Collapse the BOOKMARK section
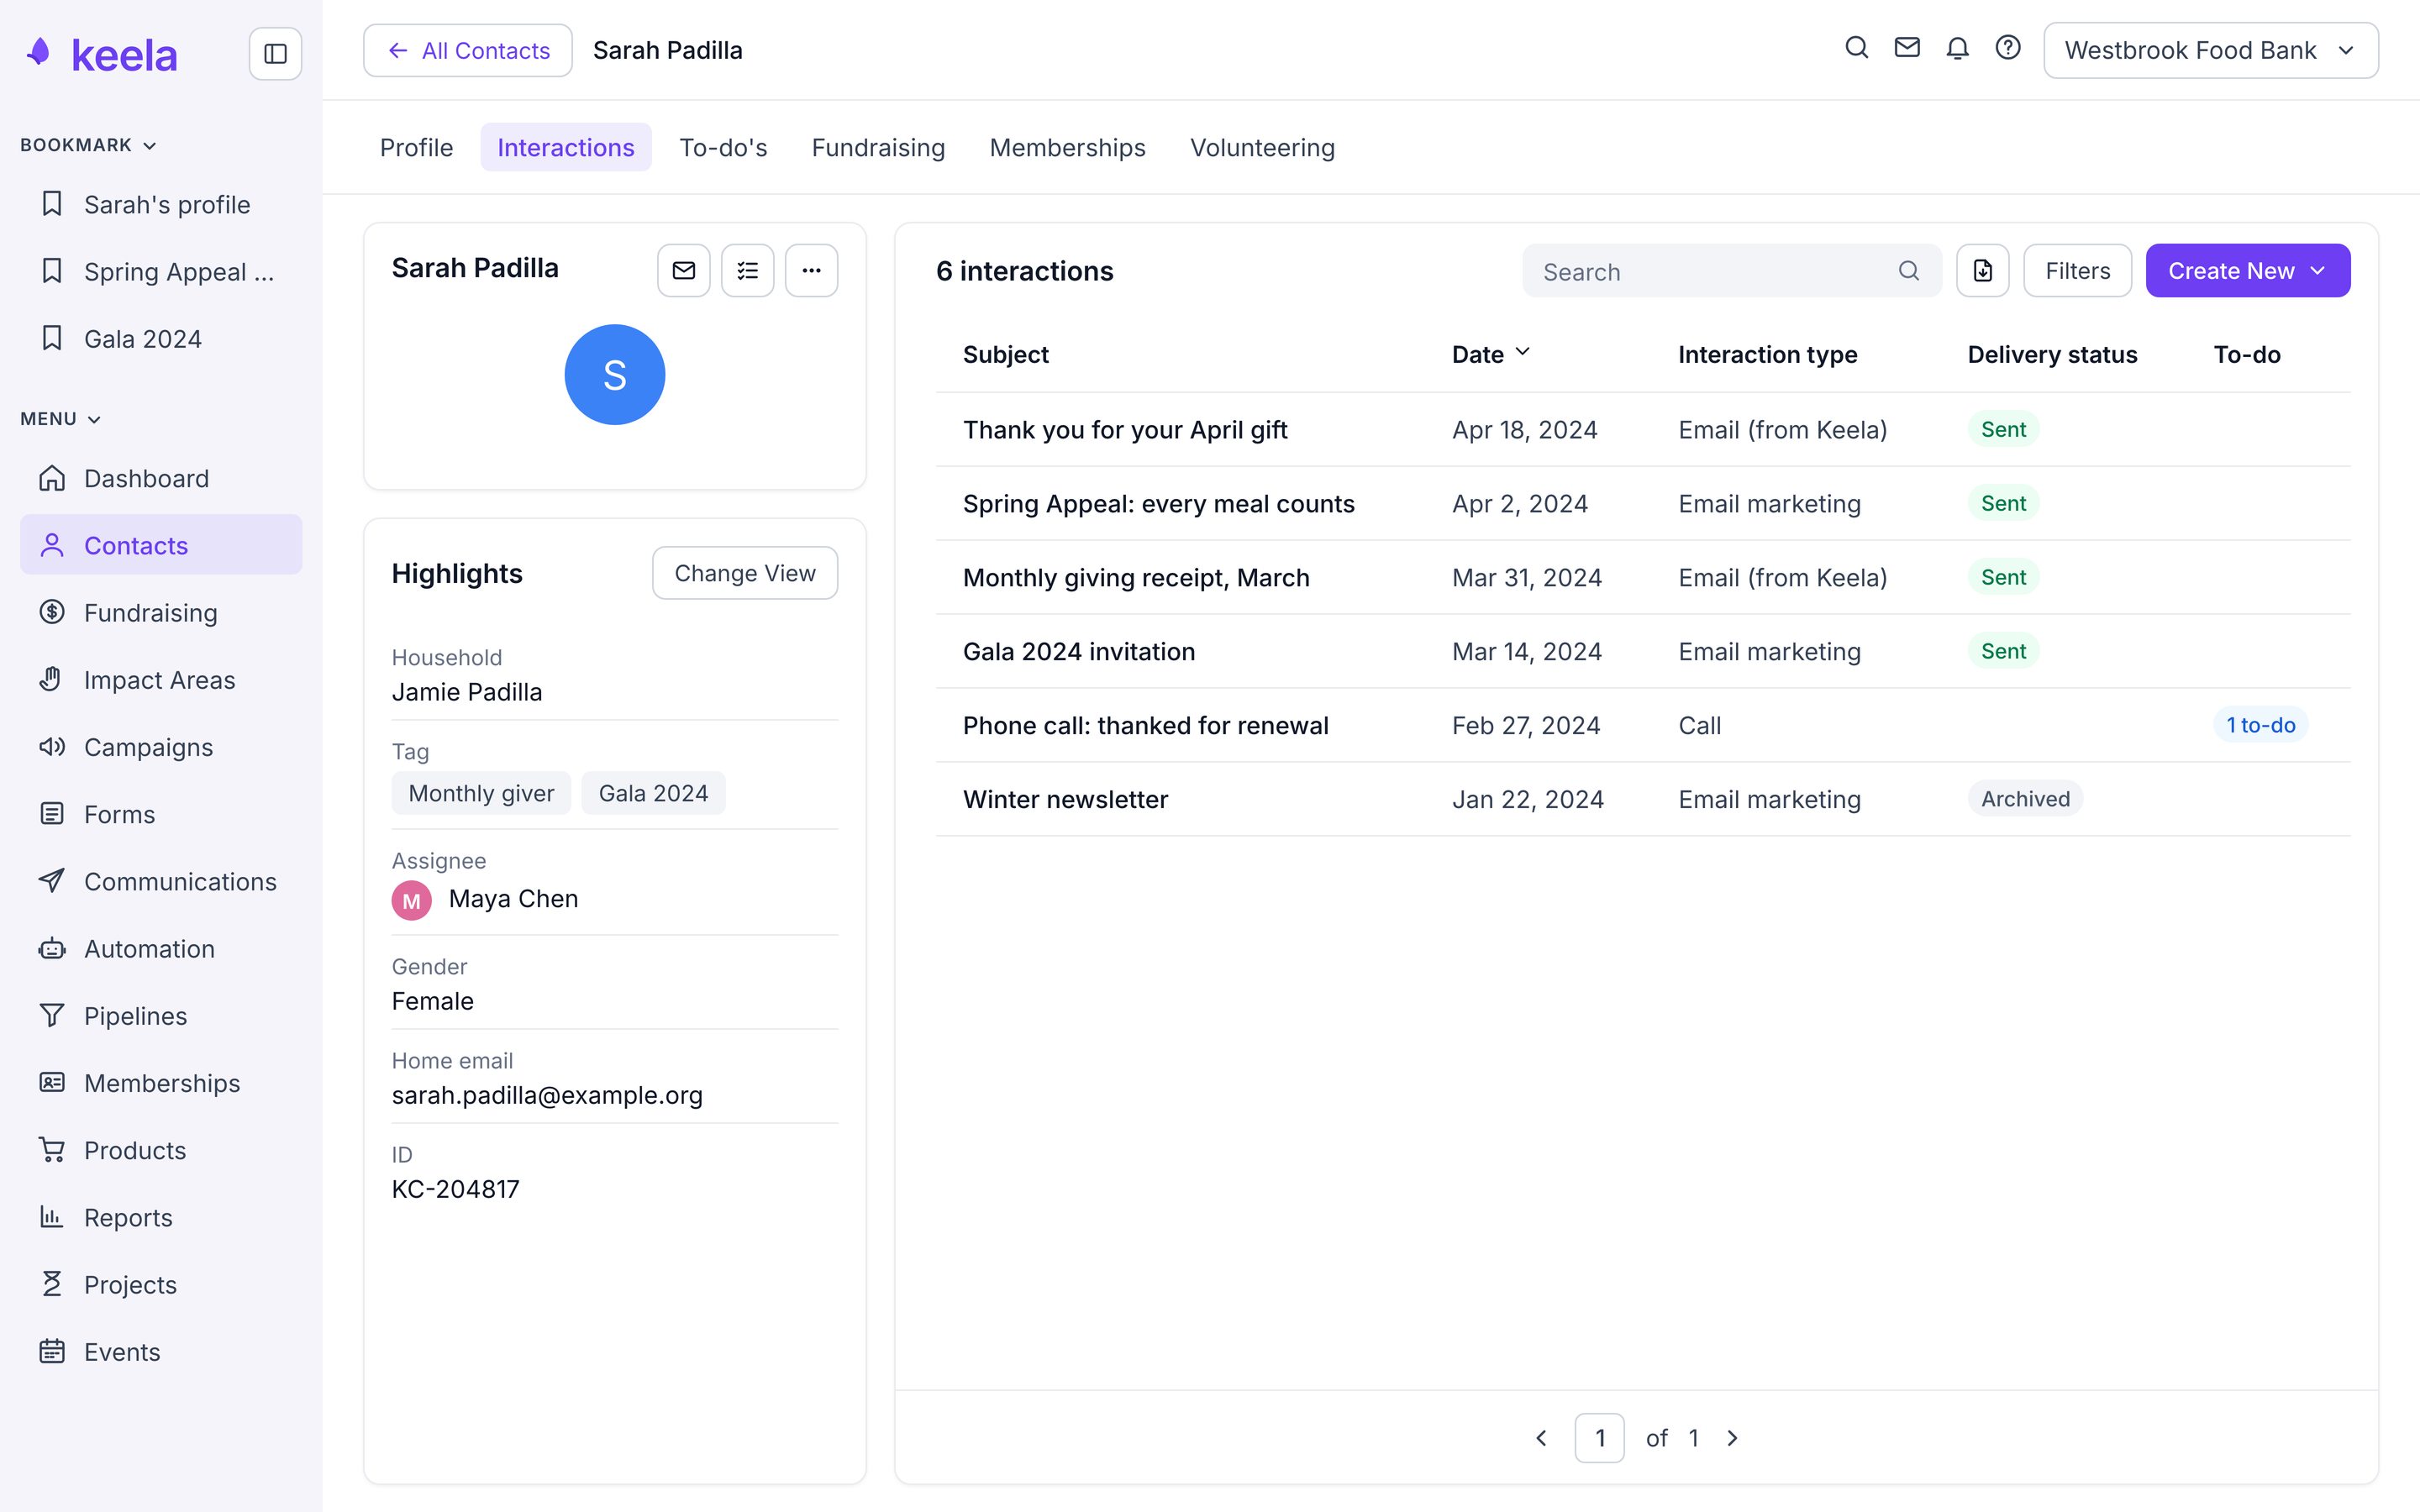The image size is (2420, 1512). [89, 145]
